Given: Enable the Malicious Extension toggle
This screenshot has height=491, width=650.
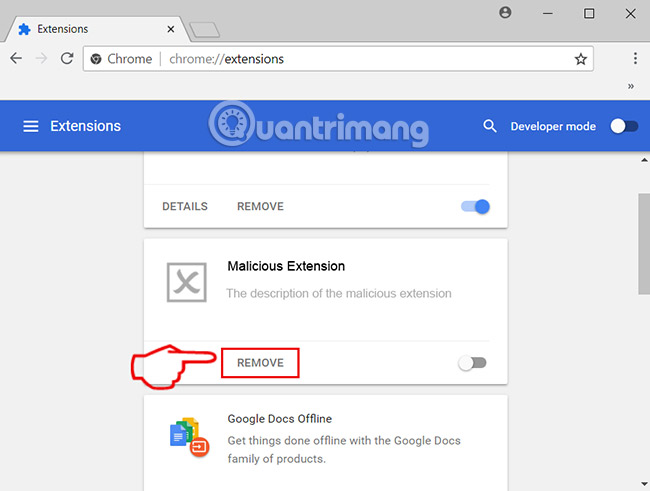Looking at the screenshot, I should tap(472, 363).
